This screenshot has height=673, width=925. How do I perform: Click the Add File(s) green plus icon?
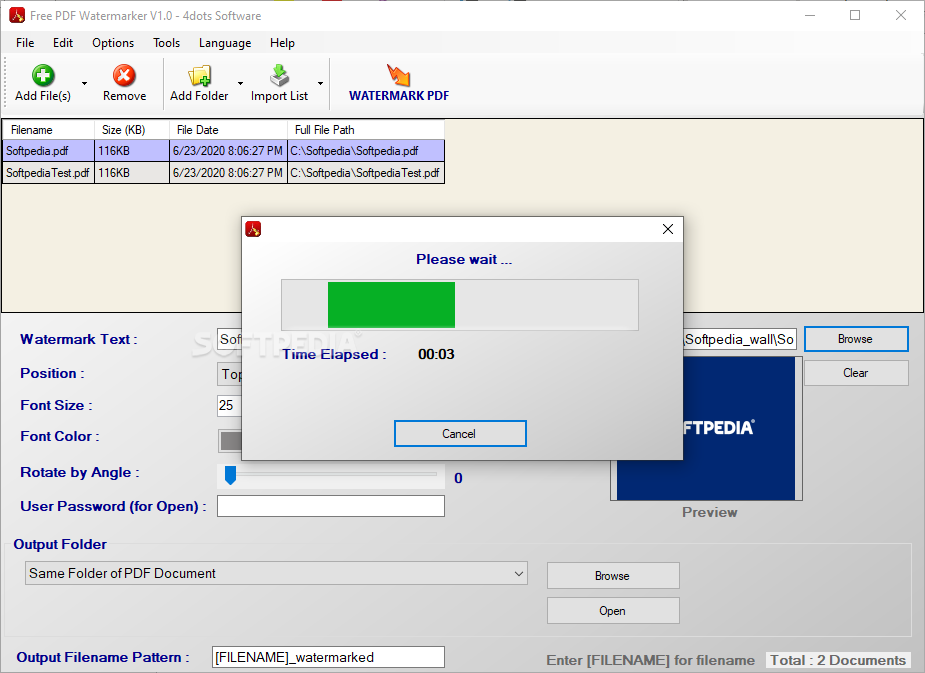click(43, 75)
